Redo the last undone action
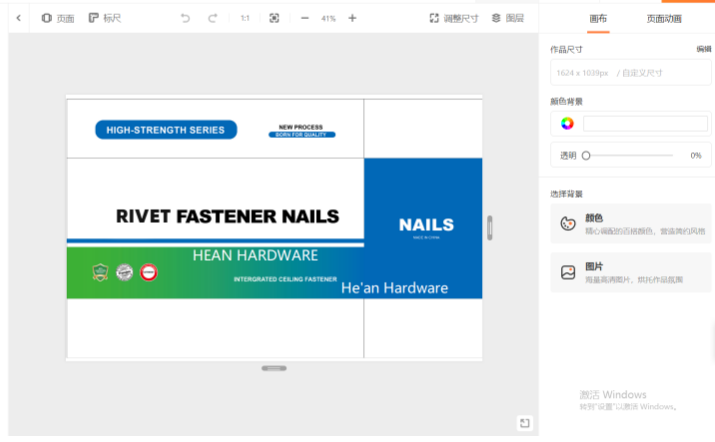The image size is (715, 442). pyautogui.click(x=212, y=18)
